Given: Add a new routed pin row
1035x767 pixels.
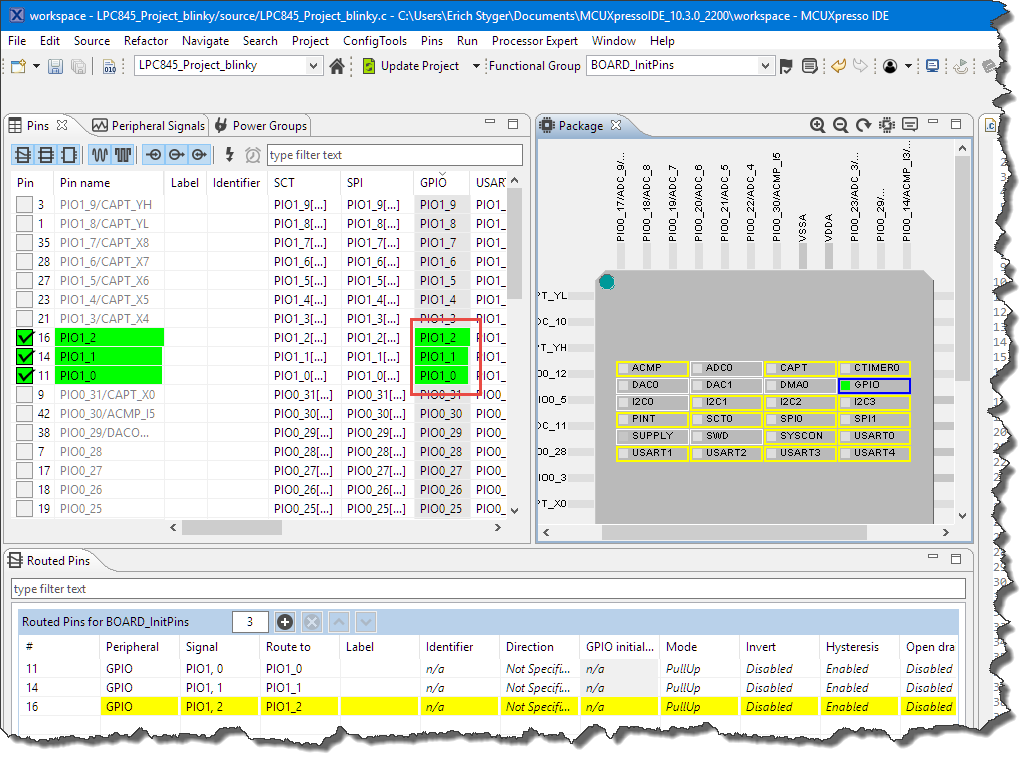Looking at the screenshot, I should [285, 622].
